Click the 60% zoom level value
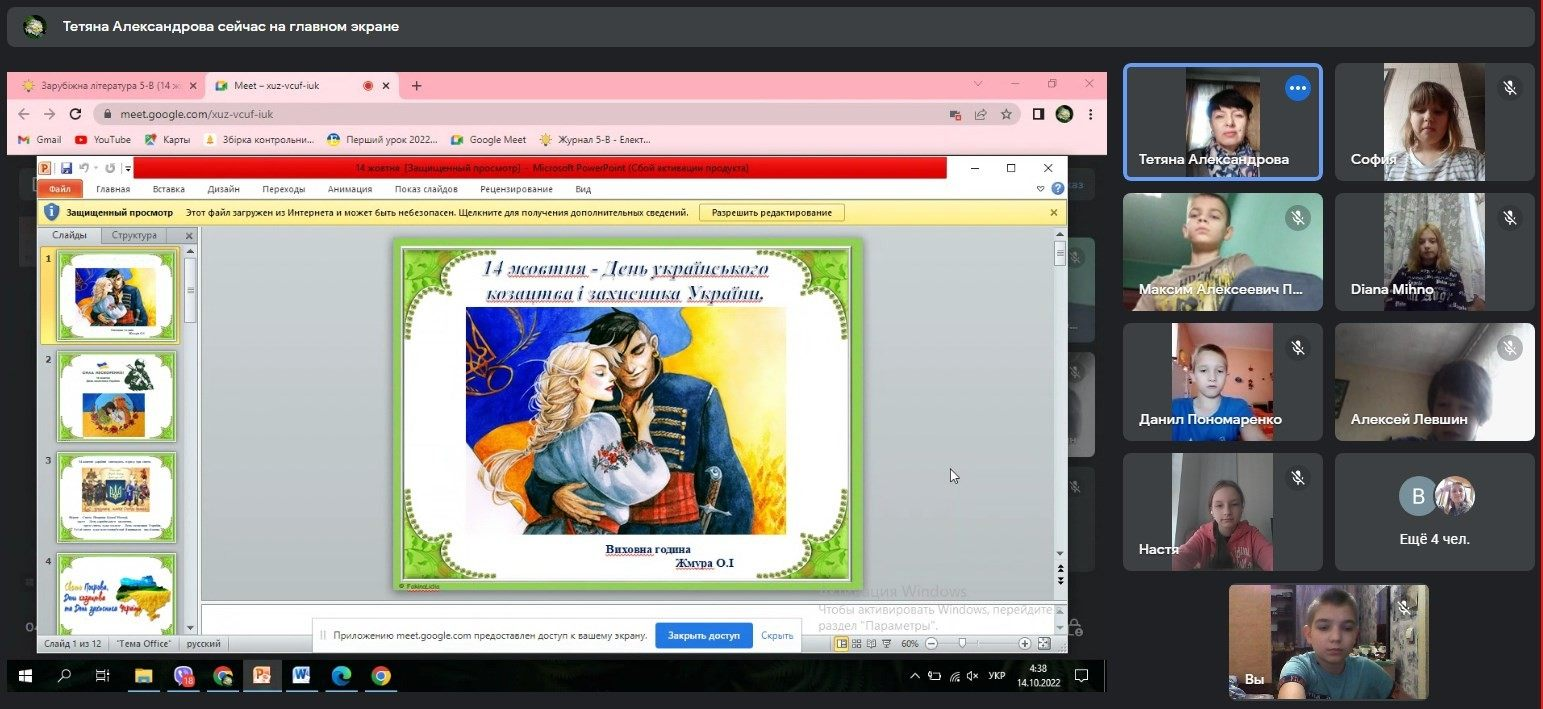Viewport: 1543px width, 709px height. coord(910,644)
